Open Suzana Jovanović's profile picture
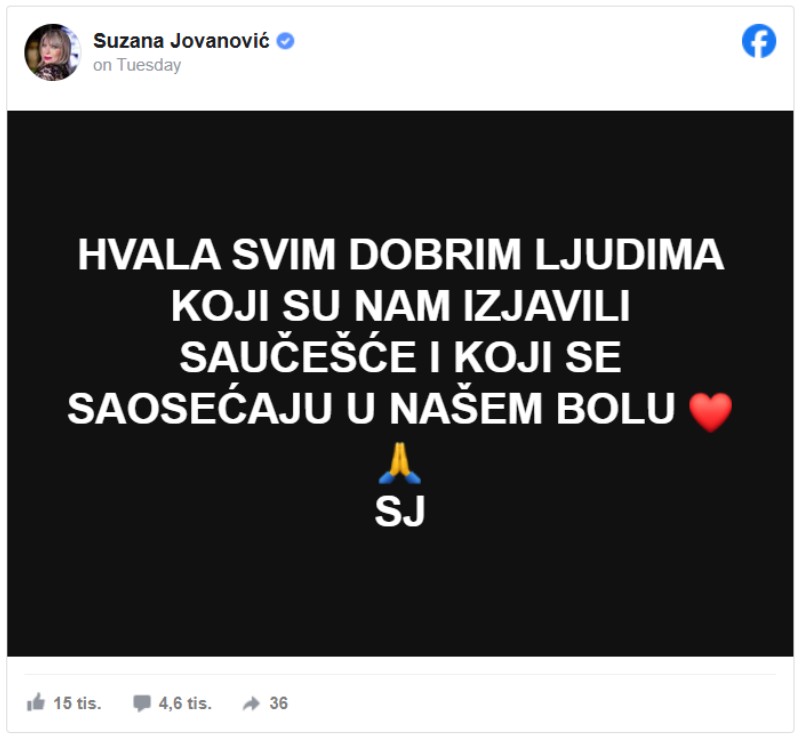 coord(52,52)
